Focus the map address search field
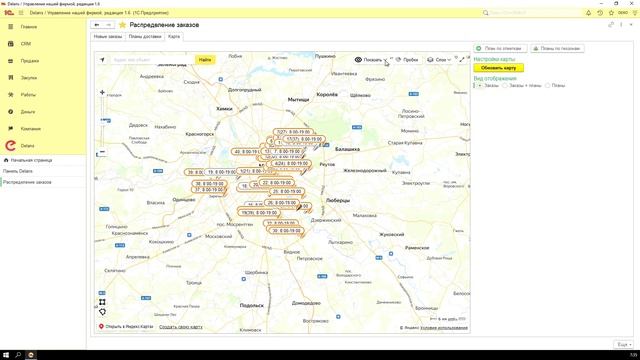Image resolution: width=640 pixels, height=360 pixels. pos(152,60)
